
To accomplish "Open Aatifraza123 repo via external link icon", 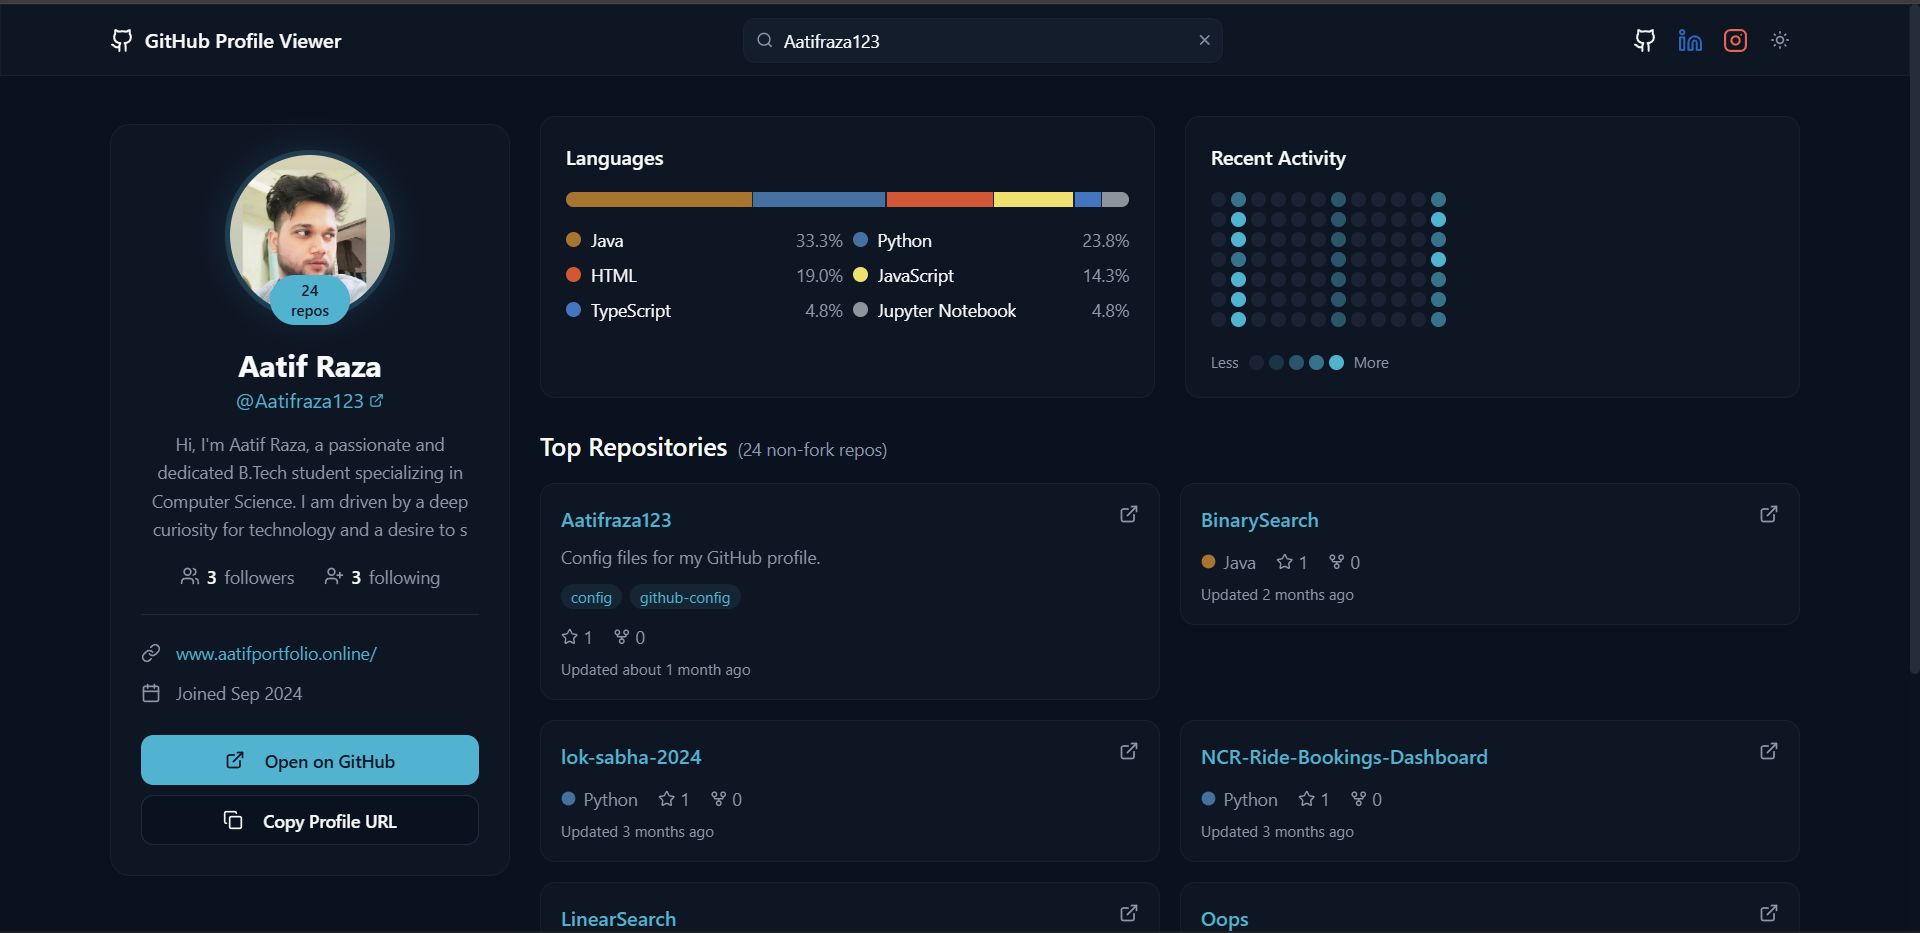I will (x=1128, y=514).
